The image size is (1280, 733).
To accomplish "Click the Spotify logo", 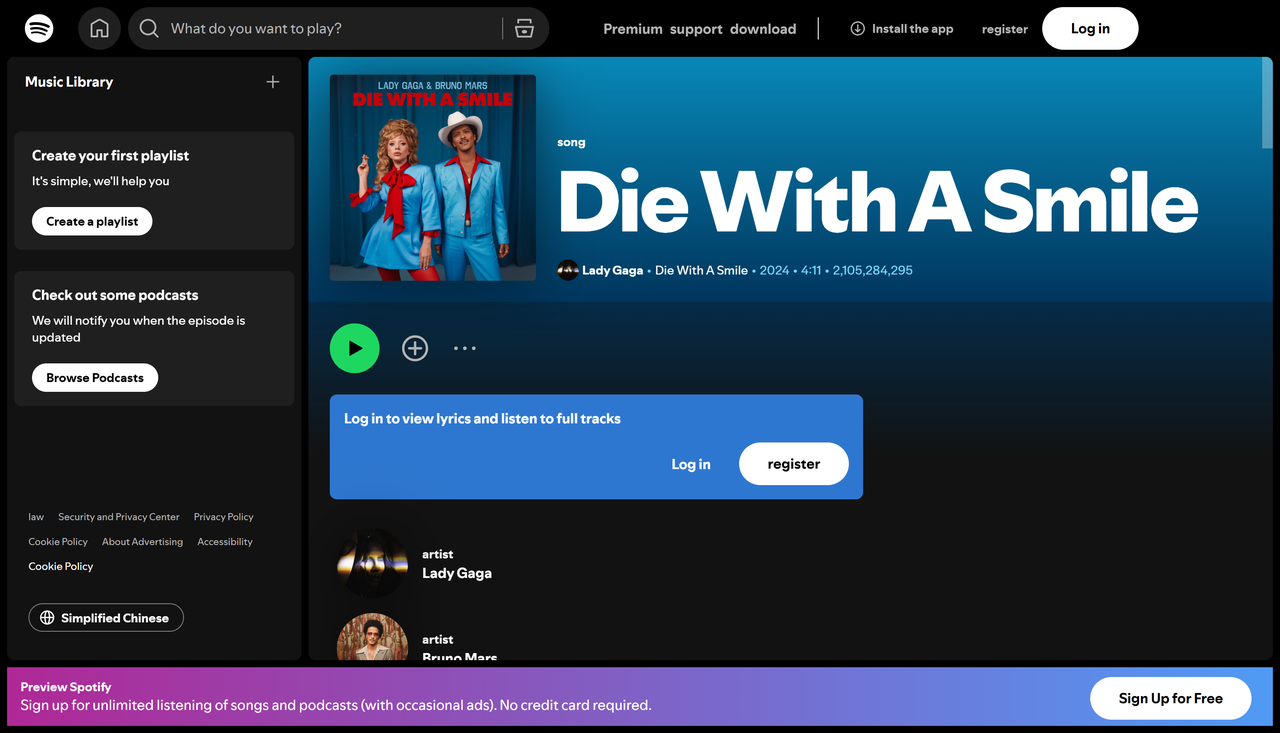I will [40, 29].
